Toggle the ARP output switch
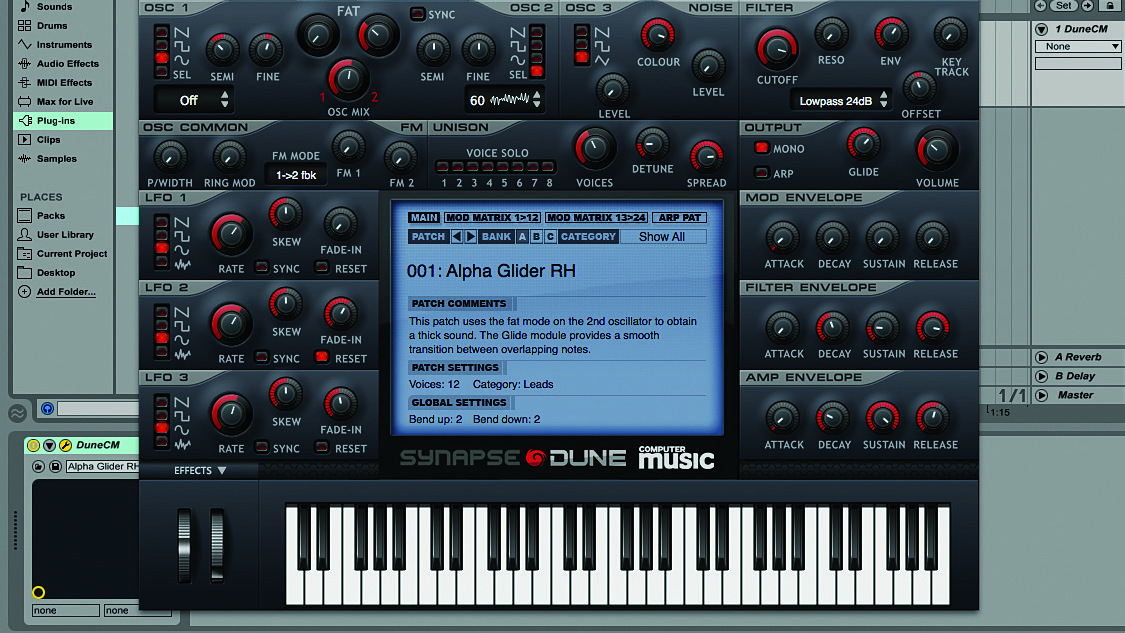This screenshot has height=633, width=1125. point(762,173)
